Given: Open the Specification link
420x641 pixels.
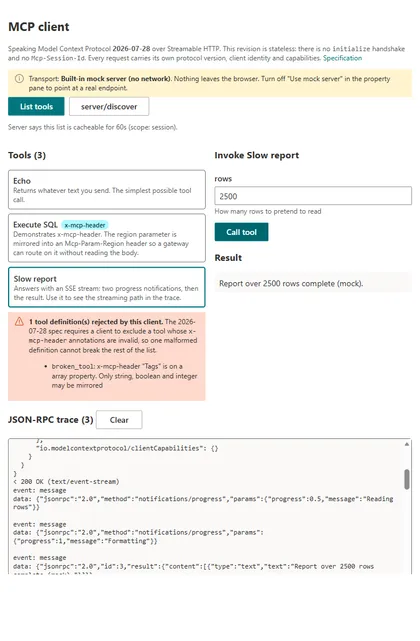Looking at the screenshot, I should tap(342, 58).
